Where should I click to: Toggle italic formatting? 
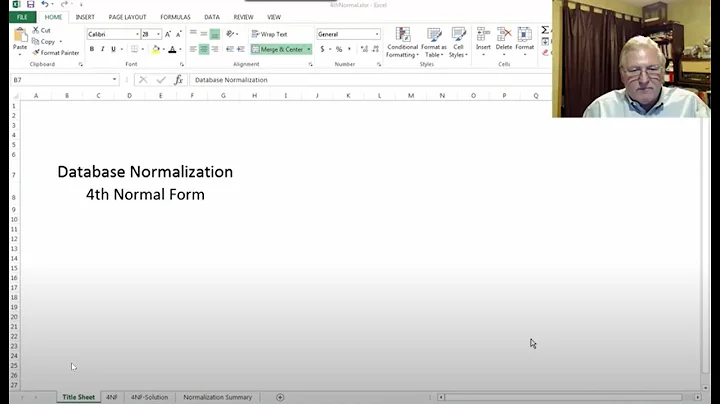pos(102,49)
